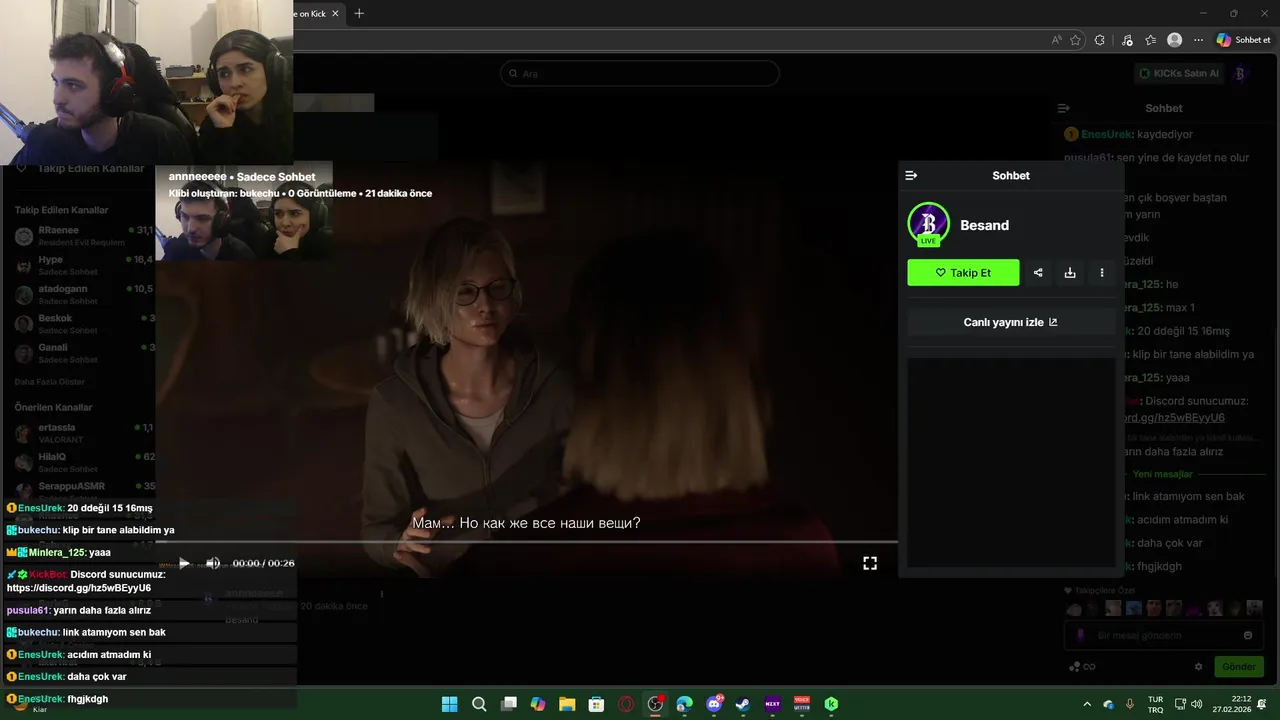The image size is (1280, 720).
Task: Open atadogann channel in sidebar
Action: tap(84, 294)
